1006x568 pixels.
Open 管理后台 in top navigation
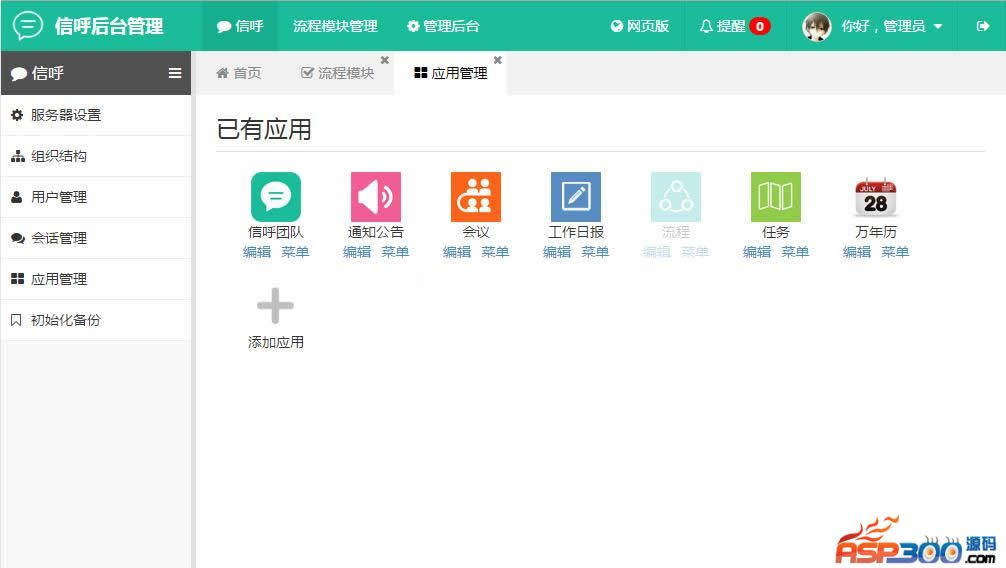tap(443, 26)
